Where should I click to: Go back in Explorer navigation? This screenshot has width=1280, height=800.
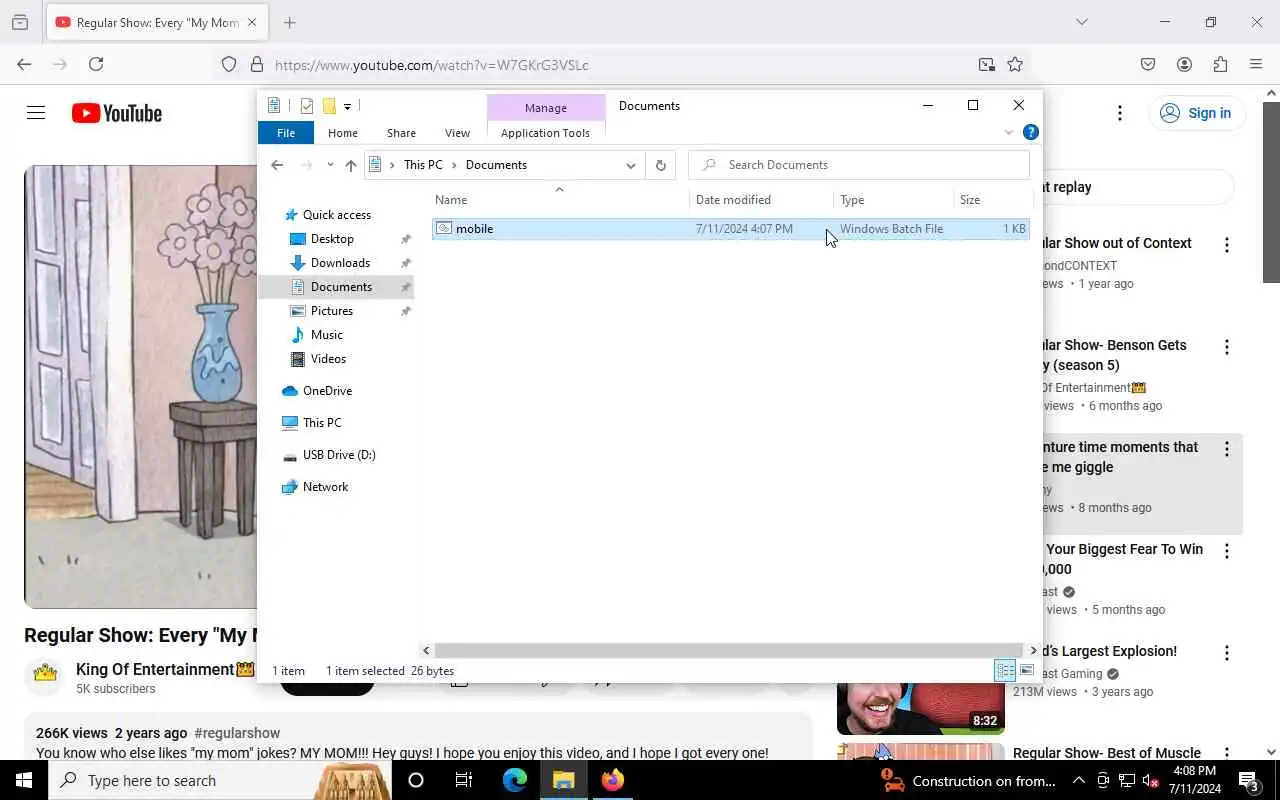pos(277,165)
